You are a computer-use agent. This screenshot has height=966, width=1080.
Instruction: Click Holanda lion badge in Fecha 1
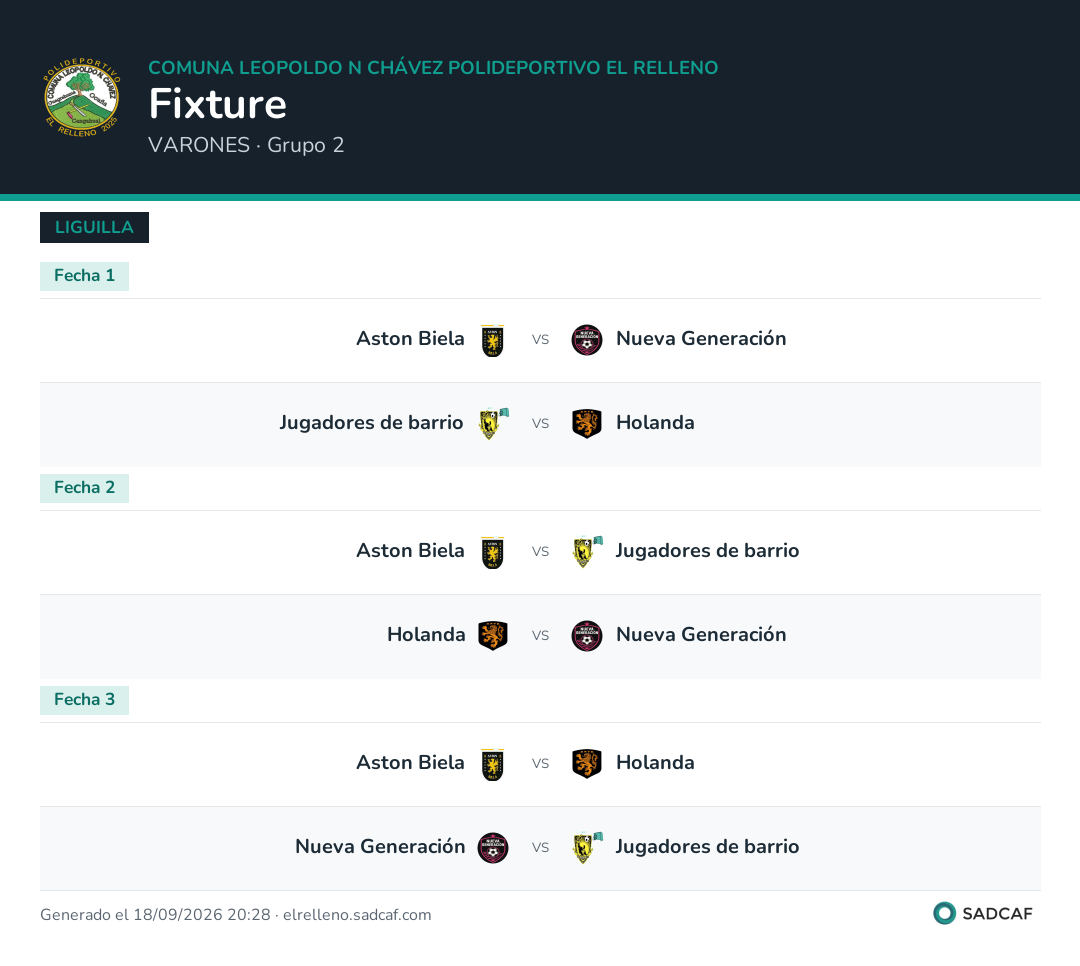(587, 424)
